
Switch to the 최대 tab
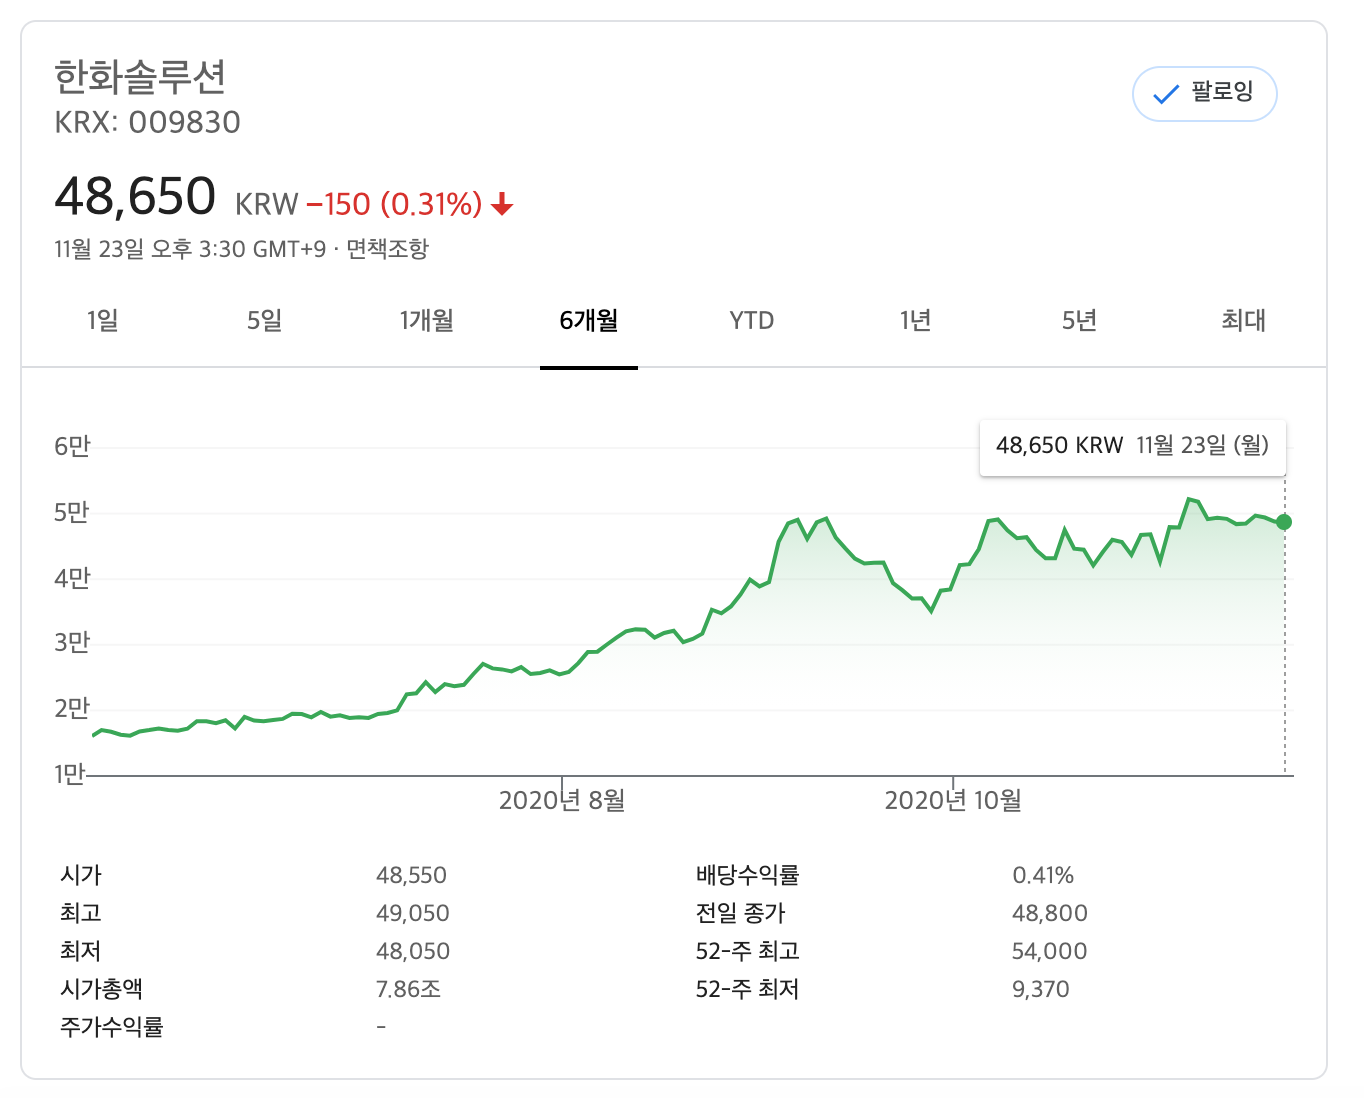click(1244, 321)
